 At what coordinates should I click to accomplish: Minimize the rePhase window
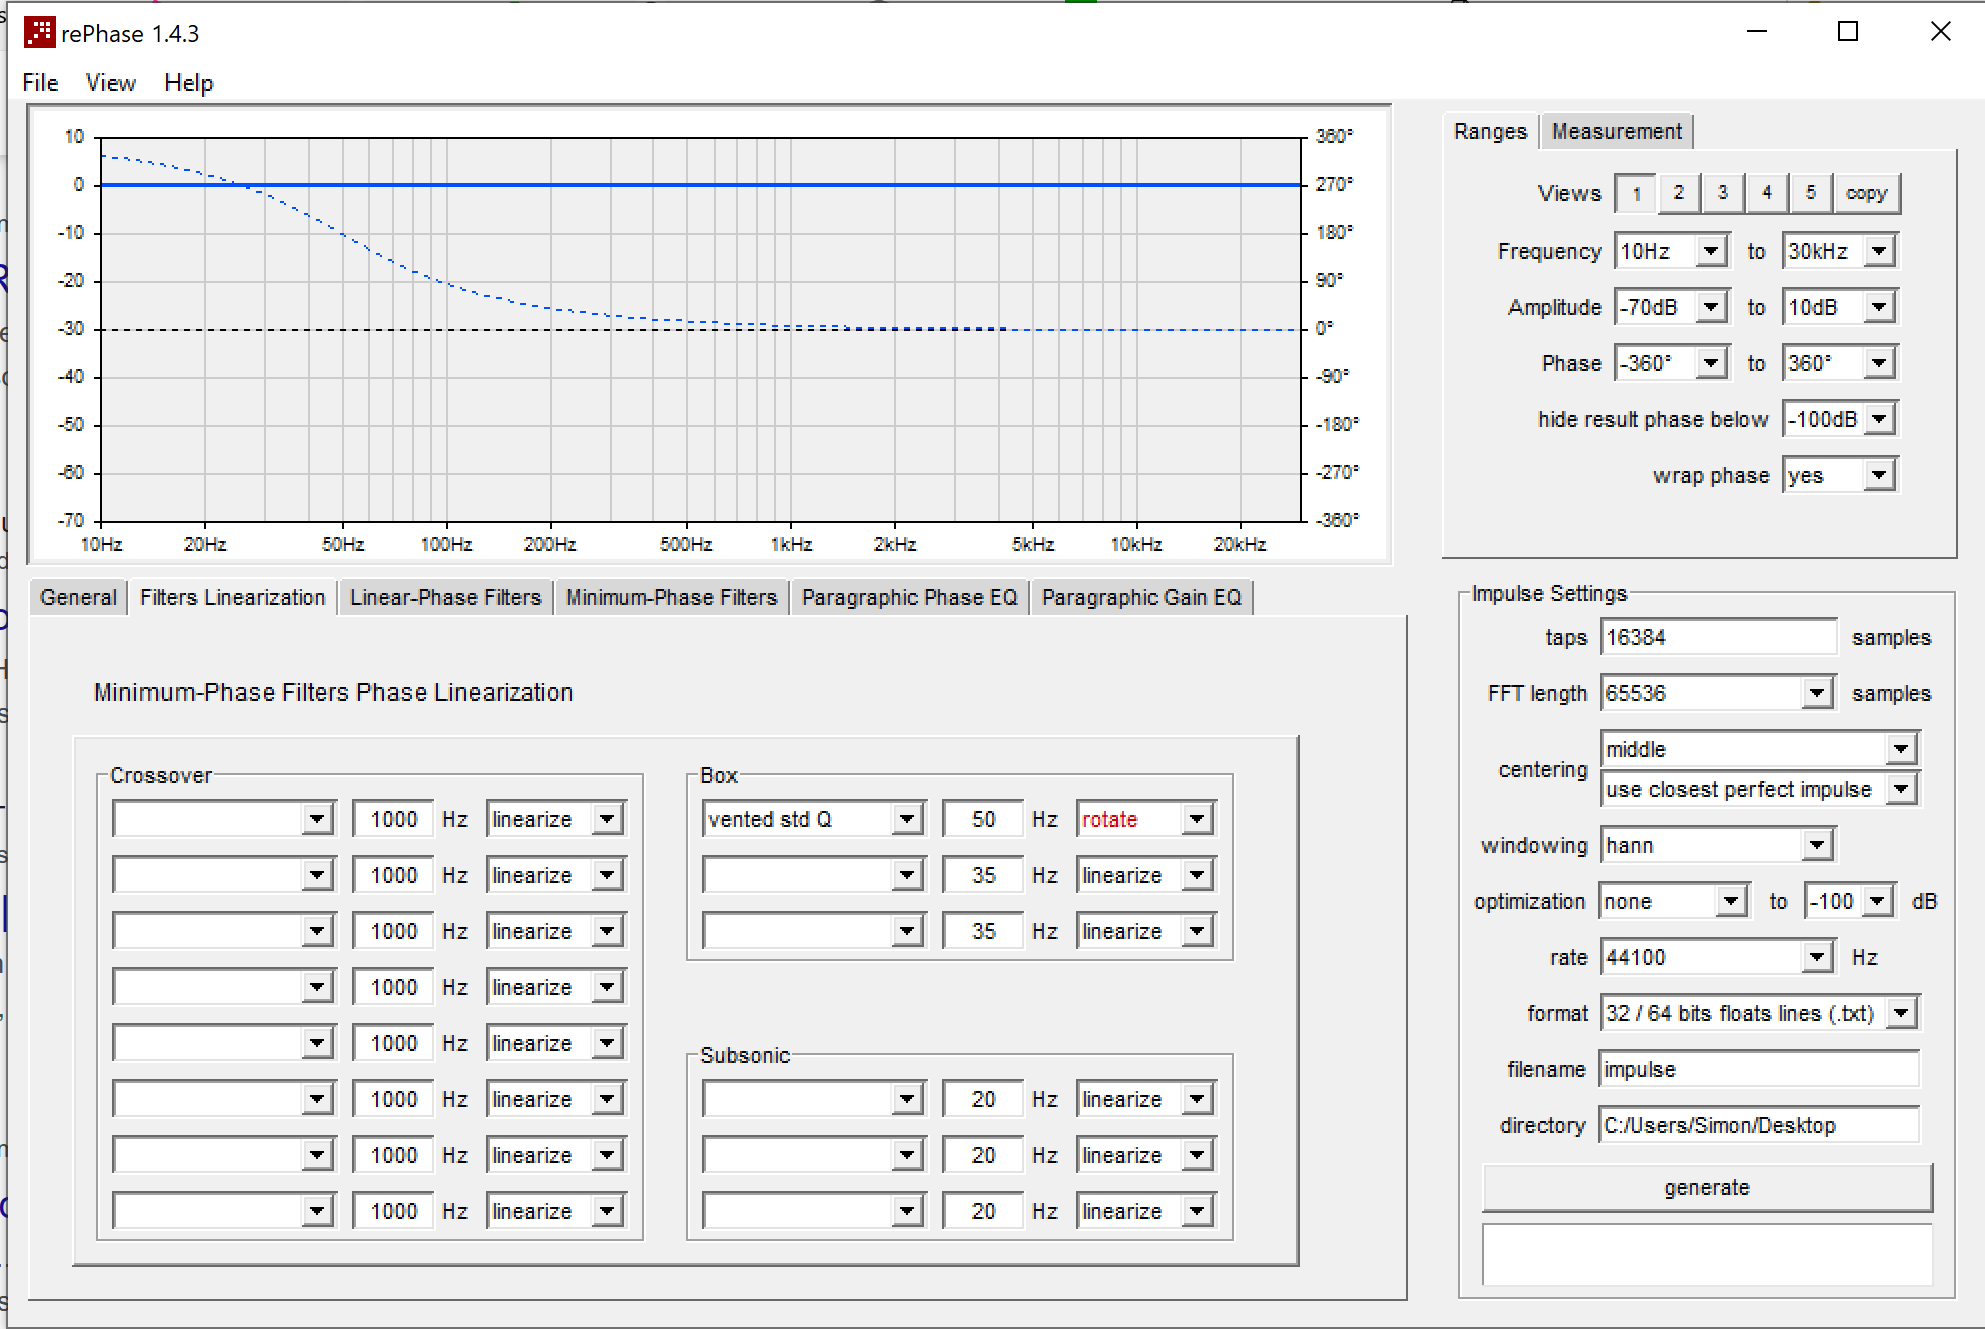(x=1756, y=32)
